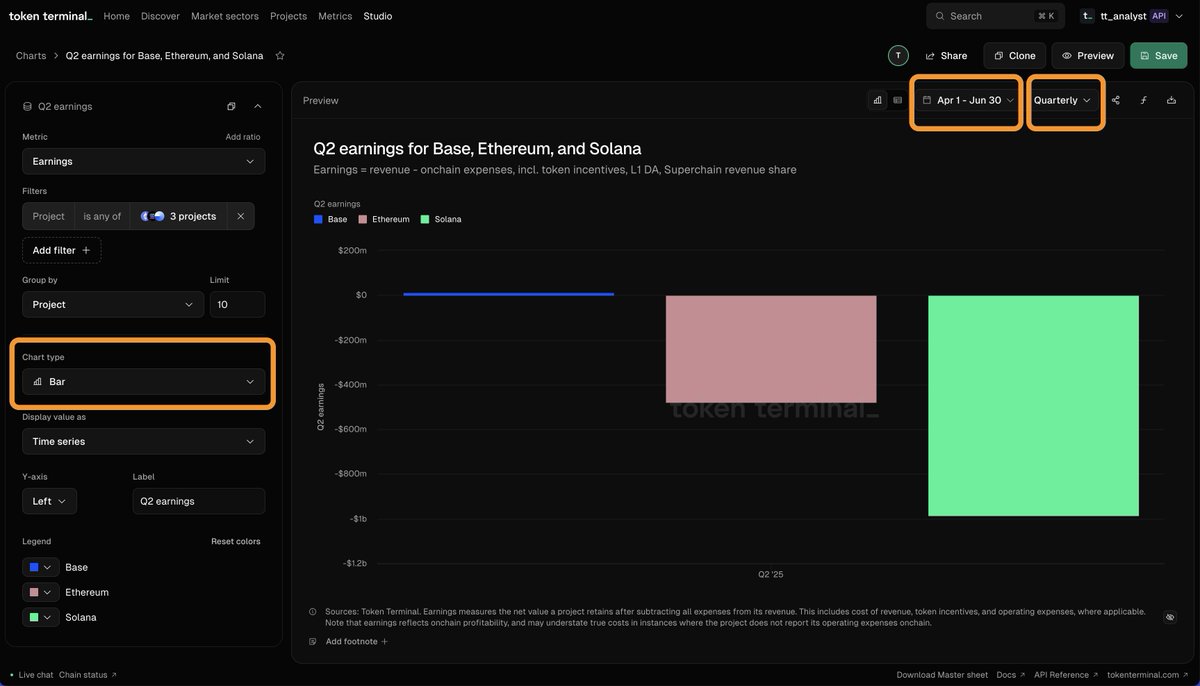This screenshot has height=686, width=1200.
Task: Open Market sectors menu
Action: 225,16
